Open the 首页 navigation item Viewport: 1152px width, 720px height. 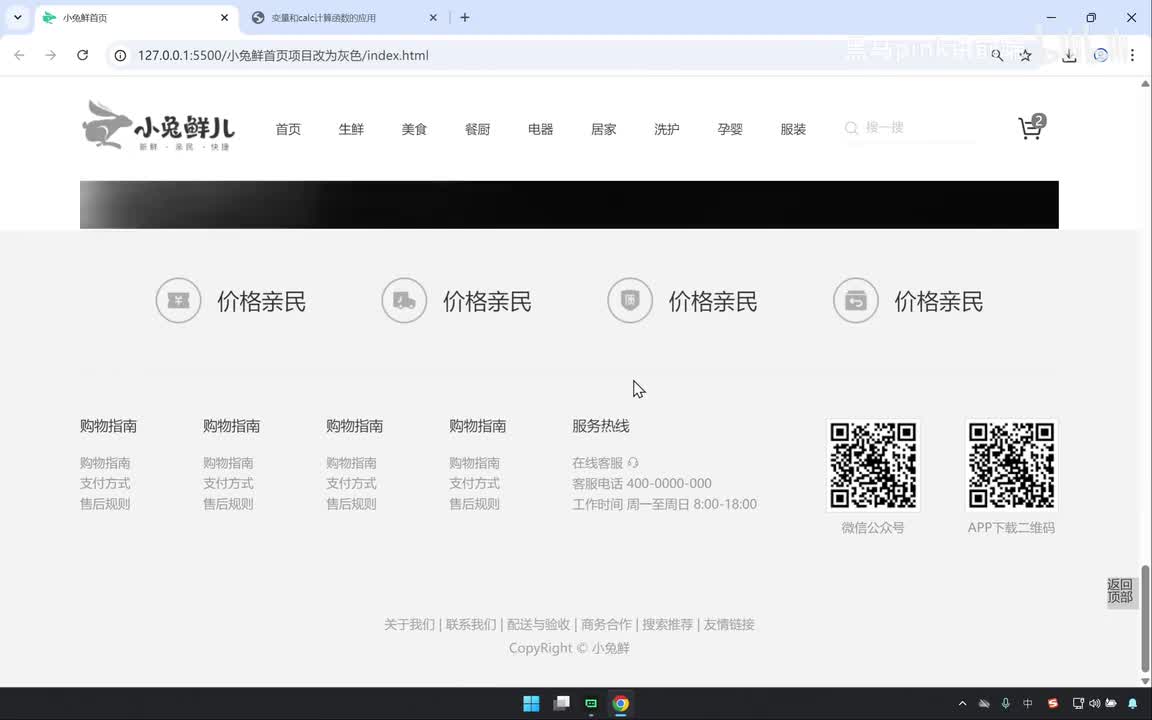click(288, 129)
